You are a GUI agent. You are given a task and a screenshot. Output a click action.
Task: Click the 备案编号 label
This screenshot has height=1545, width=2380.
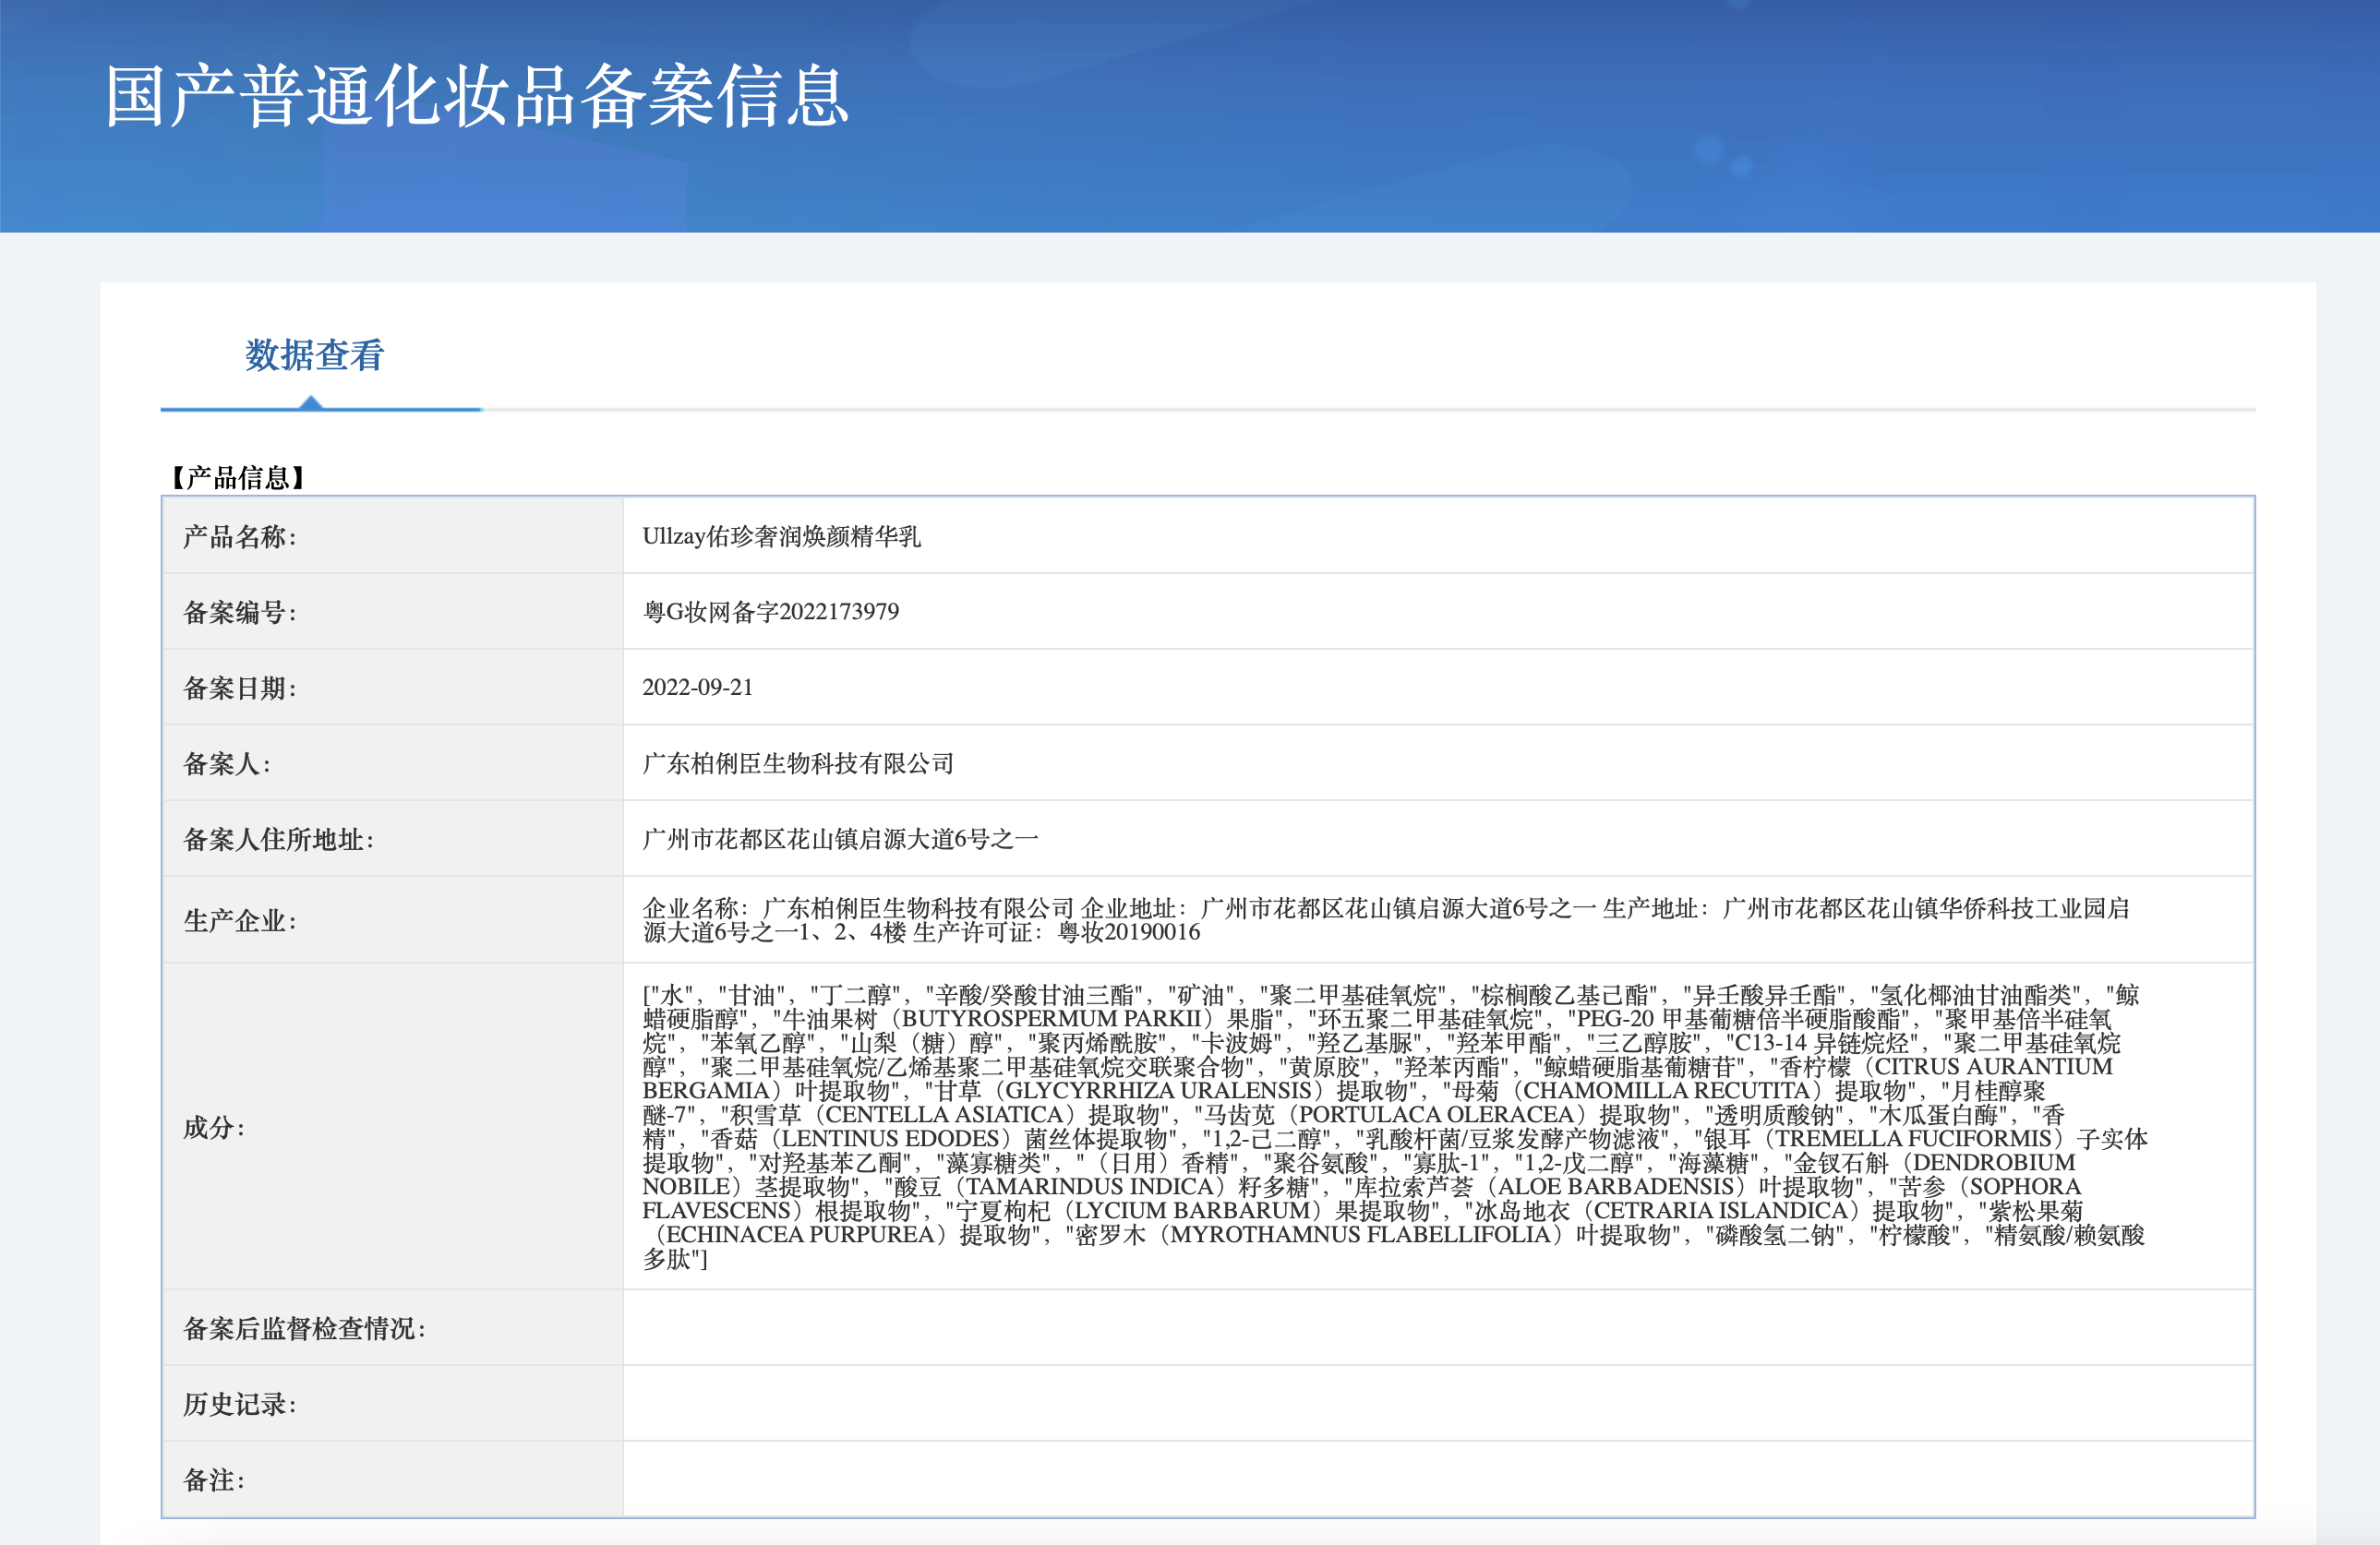point(240,612)
